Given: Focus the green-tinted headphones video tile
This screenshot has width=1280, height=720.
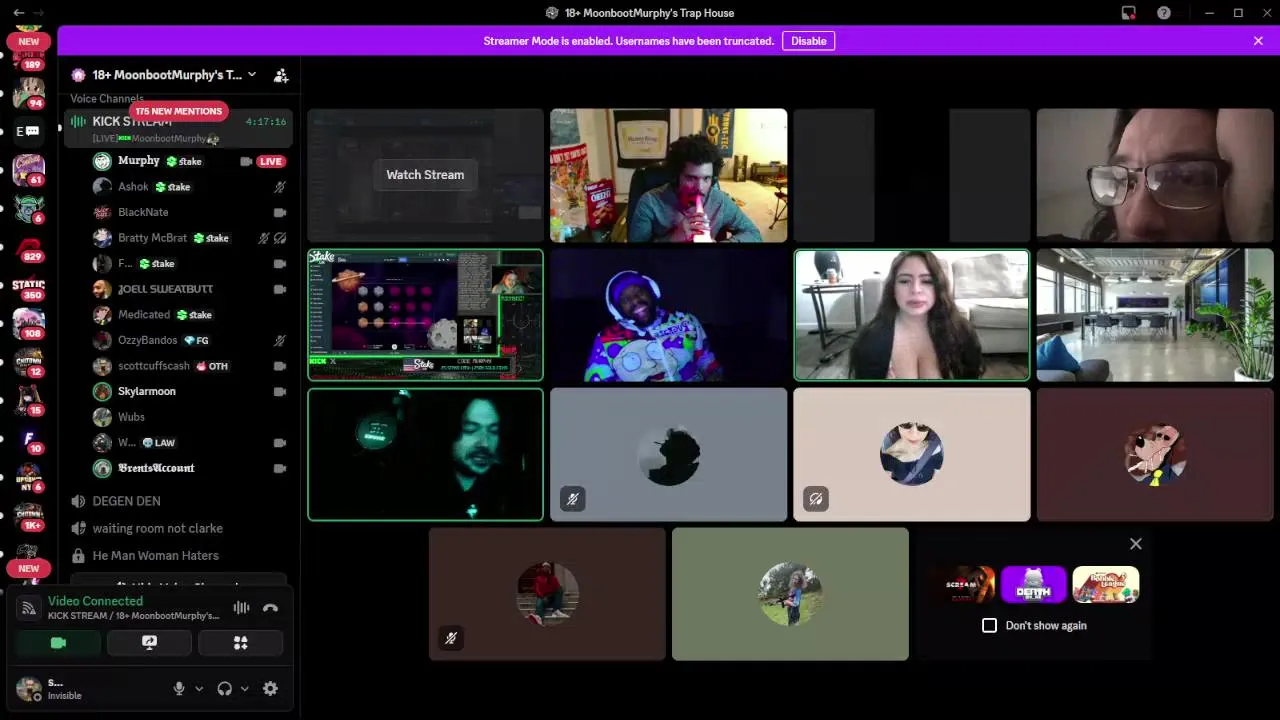Looking at the screenshot, I should pos(425,455).
